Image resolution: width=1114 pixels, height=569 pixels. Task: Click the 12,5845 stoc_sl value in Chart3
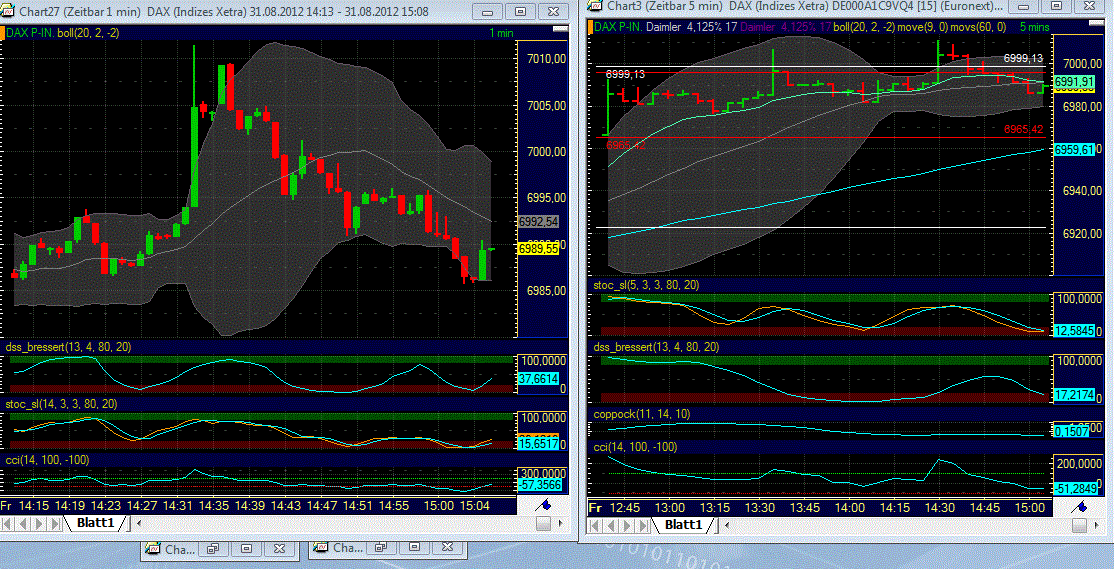tap(1074, 330)
